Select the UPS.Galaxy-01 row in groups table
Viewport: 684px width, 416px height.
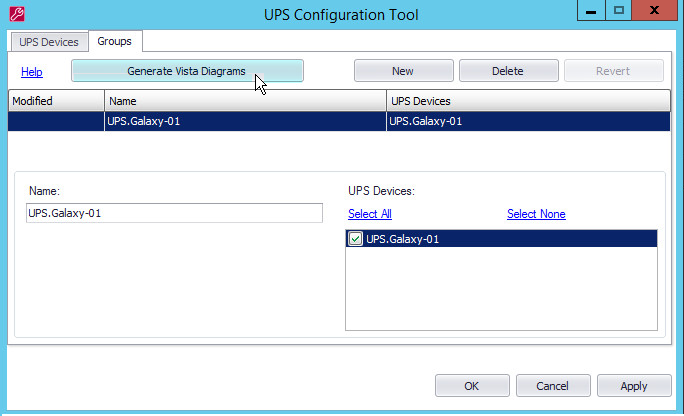point(245,121)
